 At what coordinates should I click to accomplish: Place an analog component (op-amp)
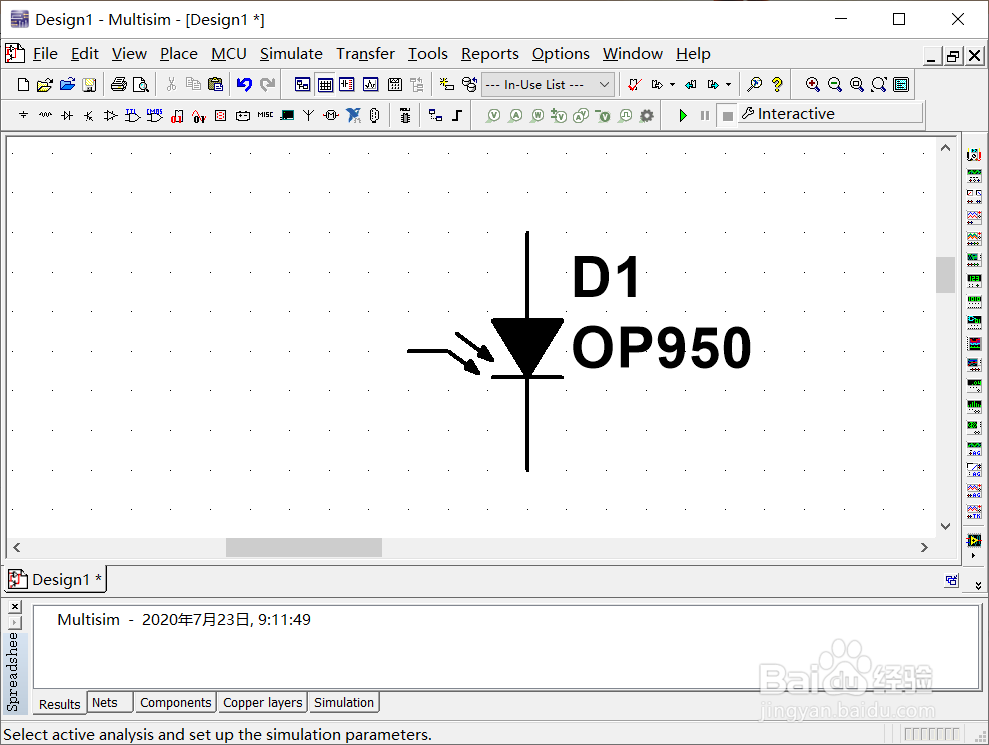[x=111, y=115]
